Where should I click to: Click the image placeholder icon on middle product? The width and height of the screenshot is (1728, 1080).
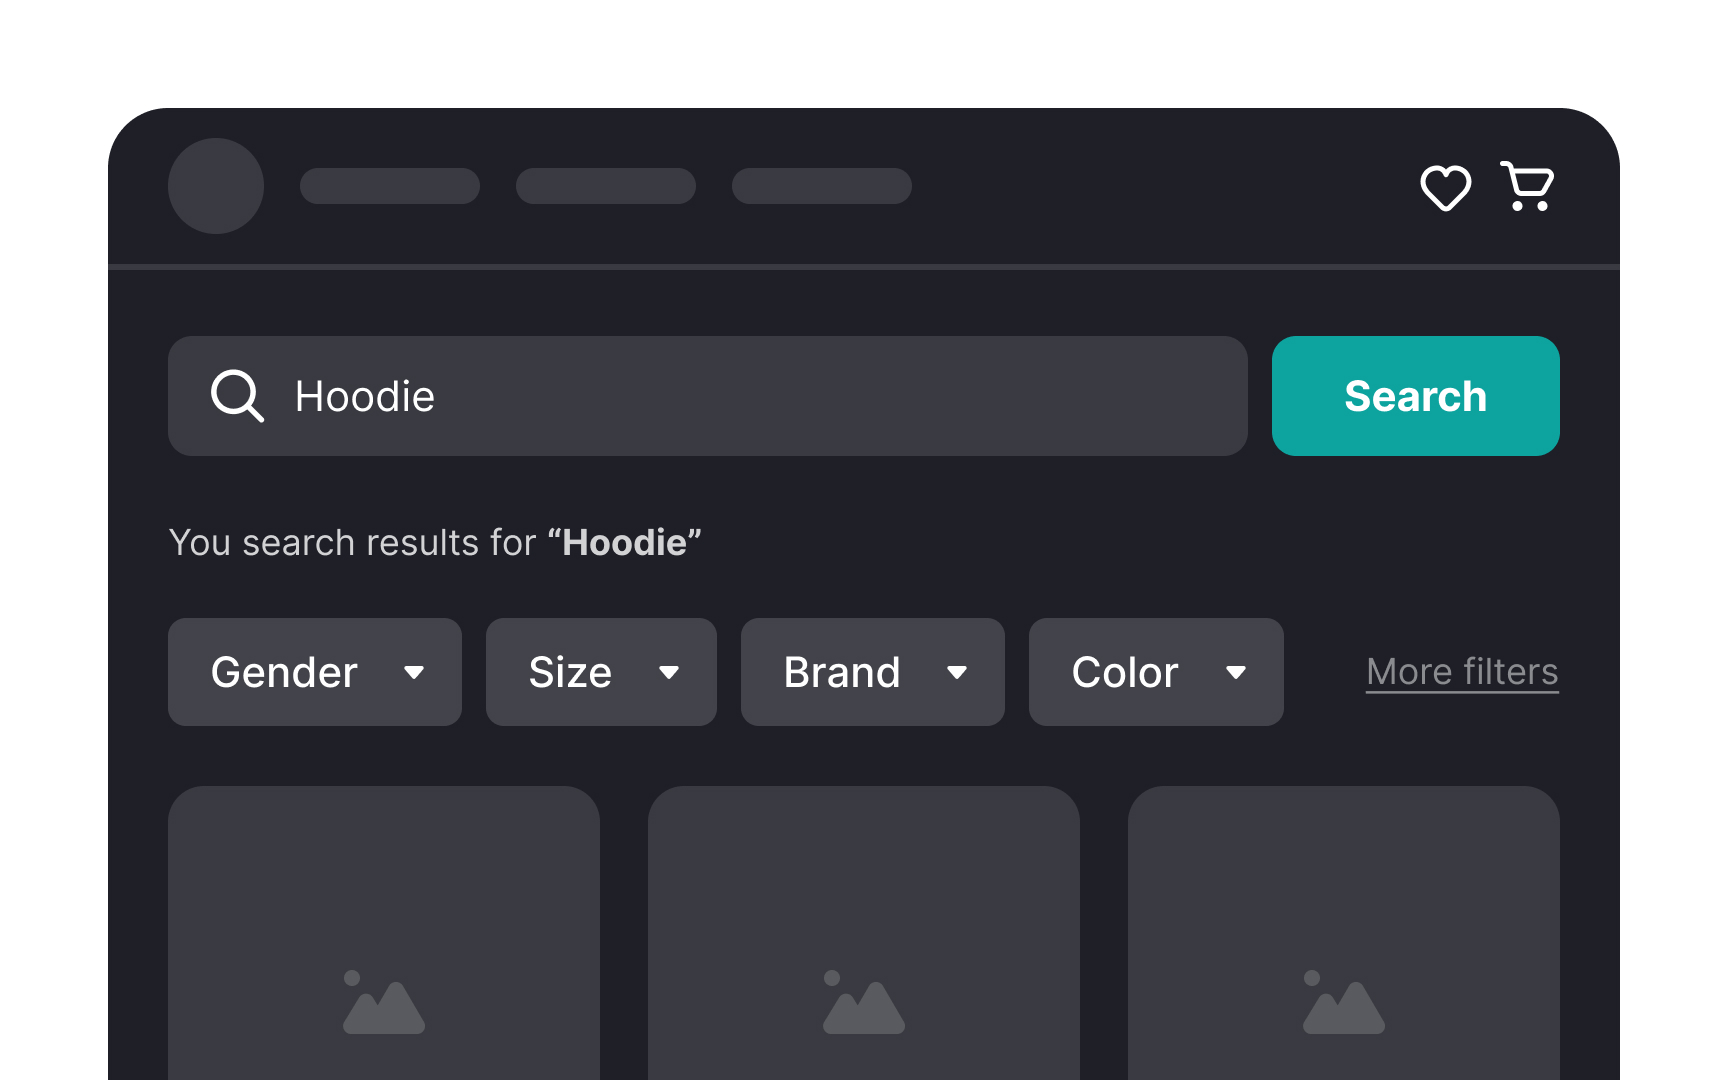pyautogui.click(x=864, y=1003)
